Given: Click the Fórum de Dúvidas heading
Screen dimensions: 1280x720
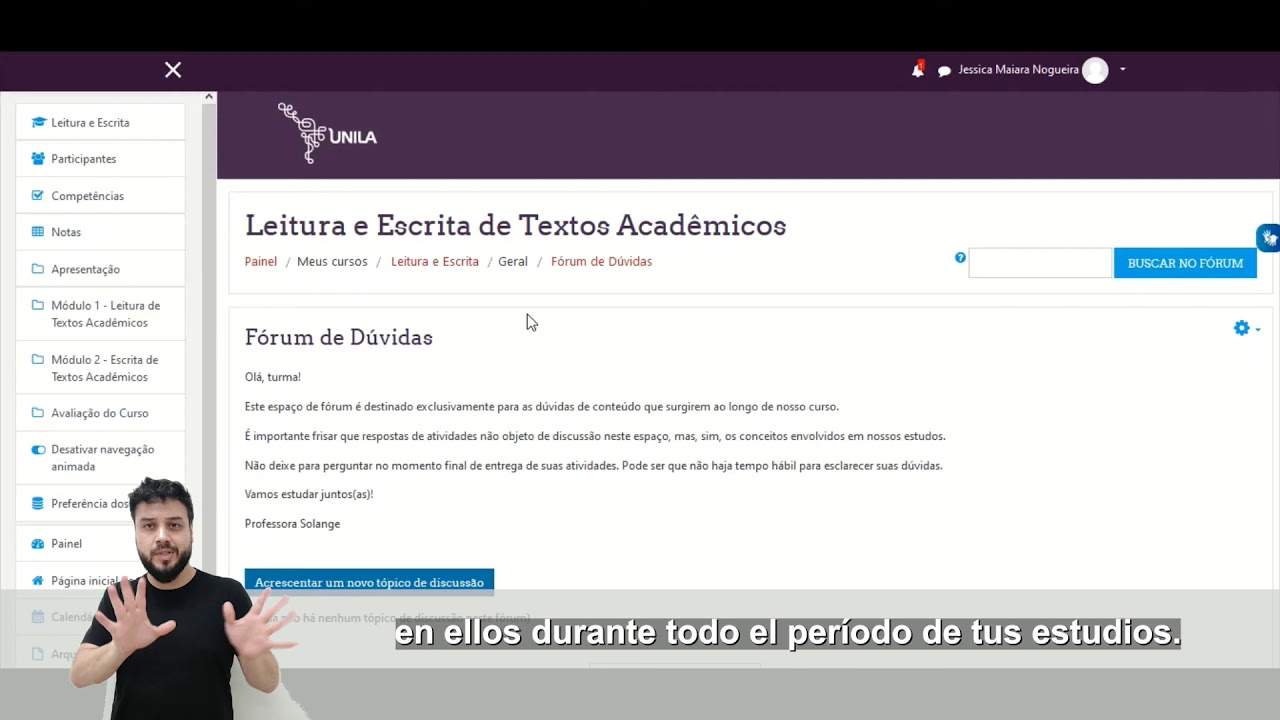Looking at the screenshot, I should (x=339, y=337).
